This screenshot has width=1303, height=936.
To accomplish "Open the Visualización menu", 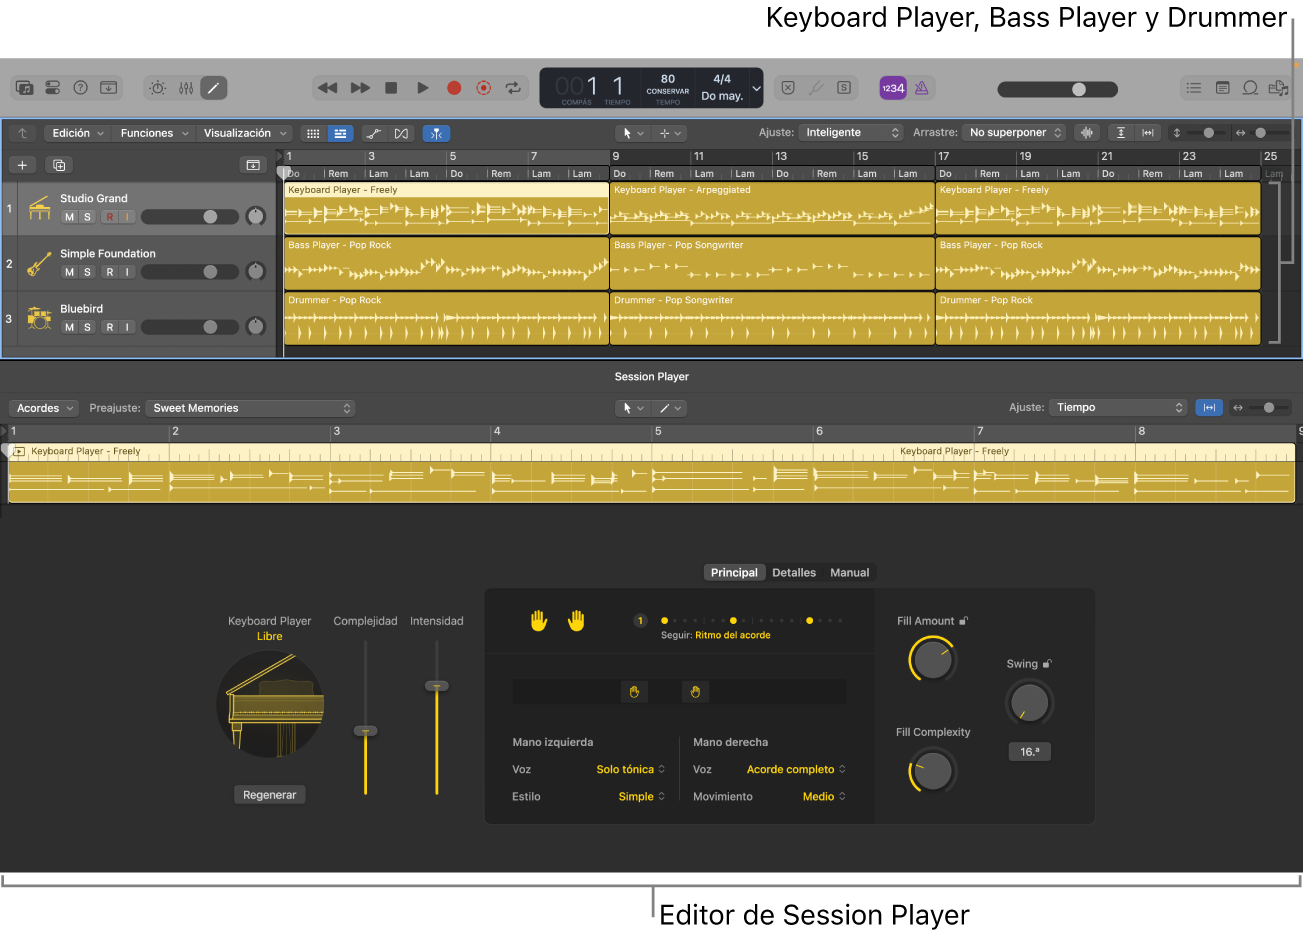I will [x=245, y=133].
